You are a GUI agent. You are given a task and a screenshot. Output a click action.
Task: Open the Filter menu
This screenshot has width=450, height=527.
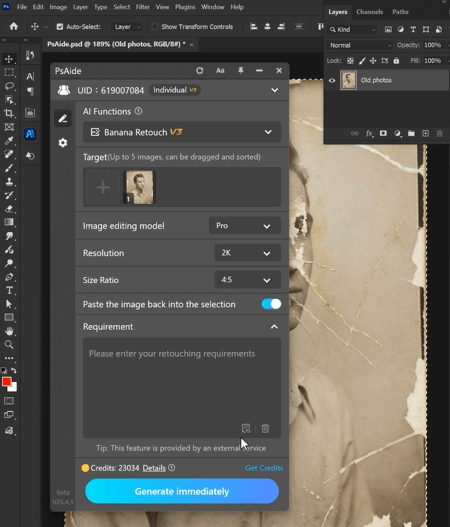[142, 7]
